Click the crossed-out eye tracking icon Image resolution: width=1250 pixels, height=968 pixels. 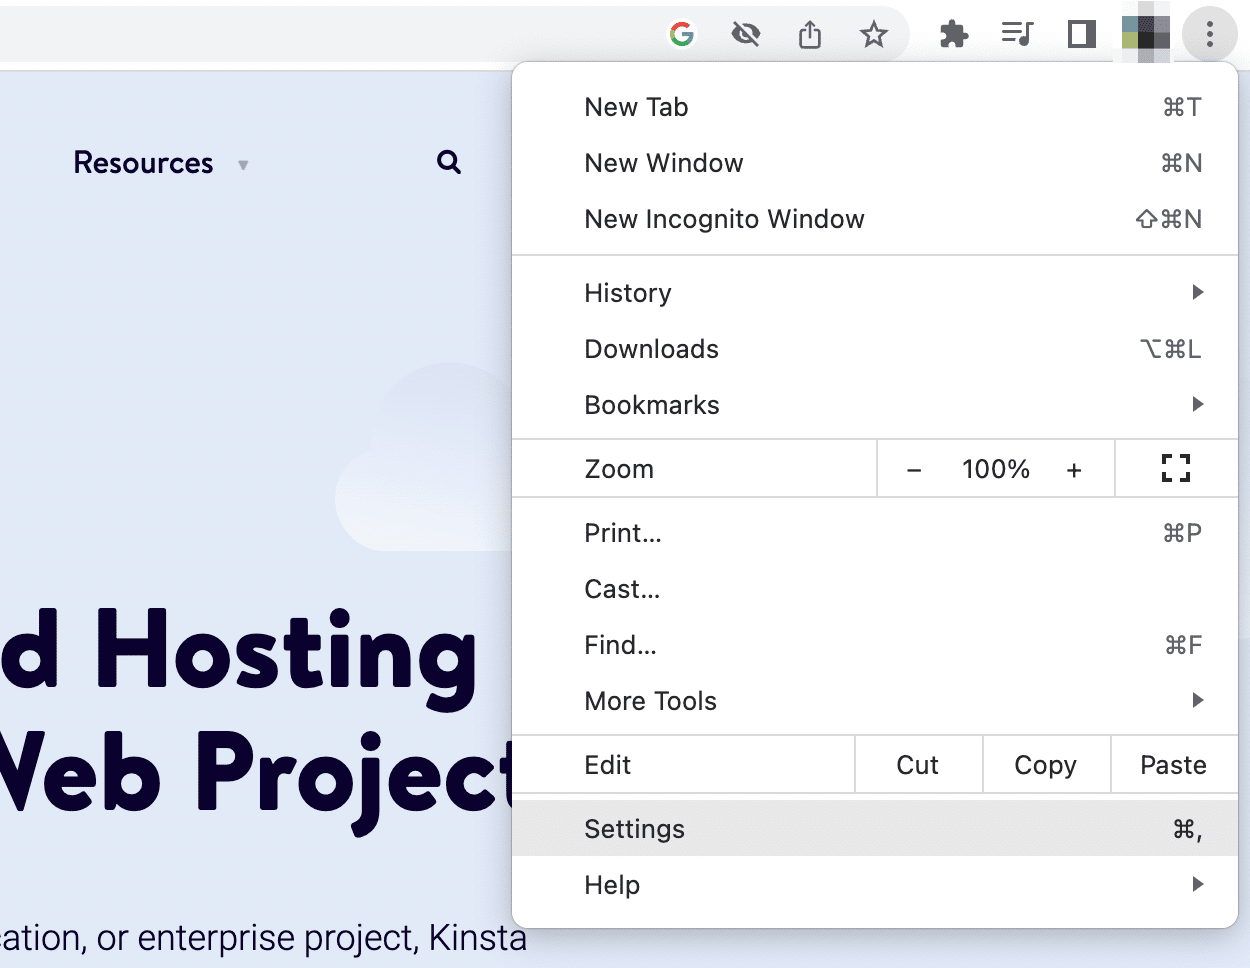(745, 35)
